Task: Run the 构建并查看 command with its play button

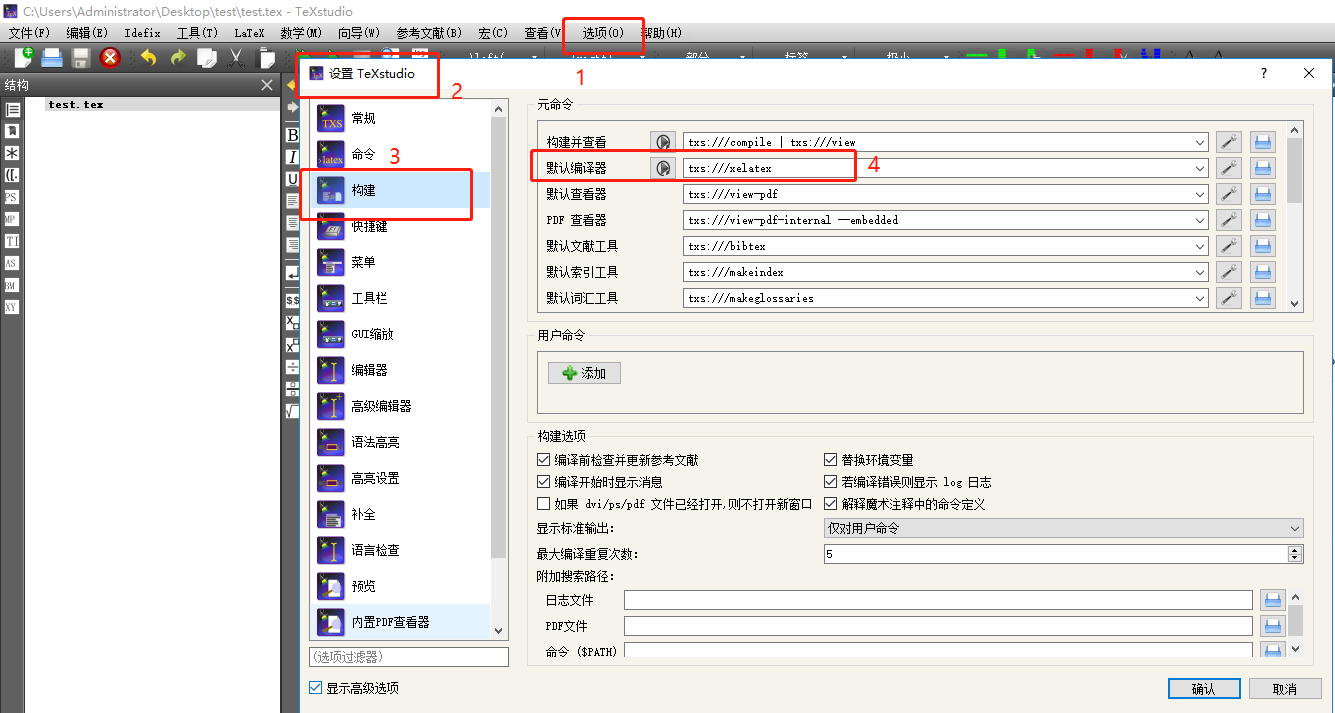Action: pyautogui.click(x=663, y=142)
